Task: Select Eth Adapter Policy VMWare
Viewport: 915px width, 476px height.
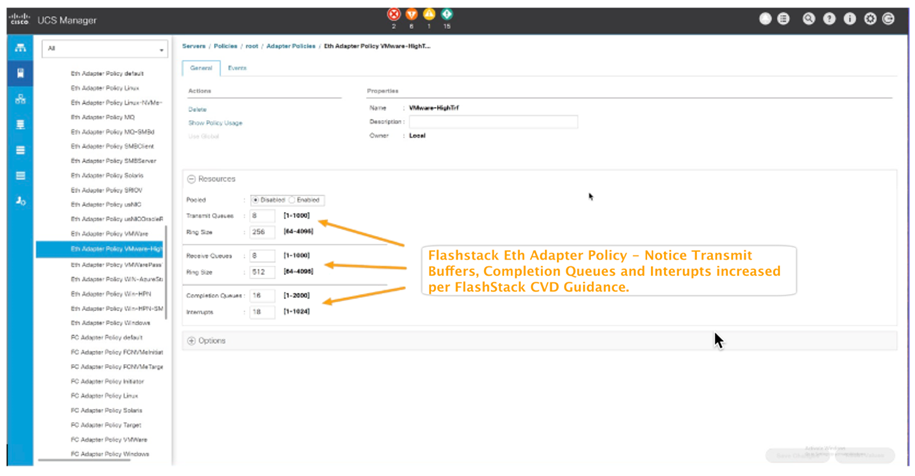Action: coord(109,234)
